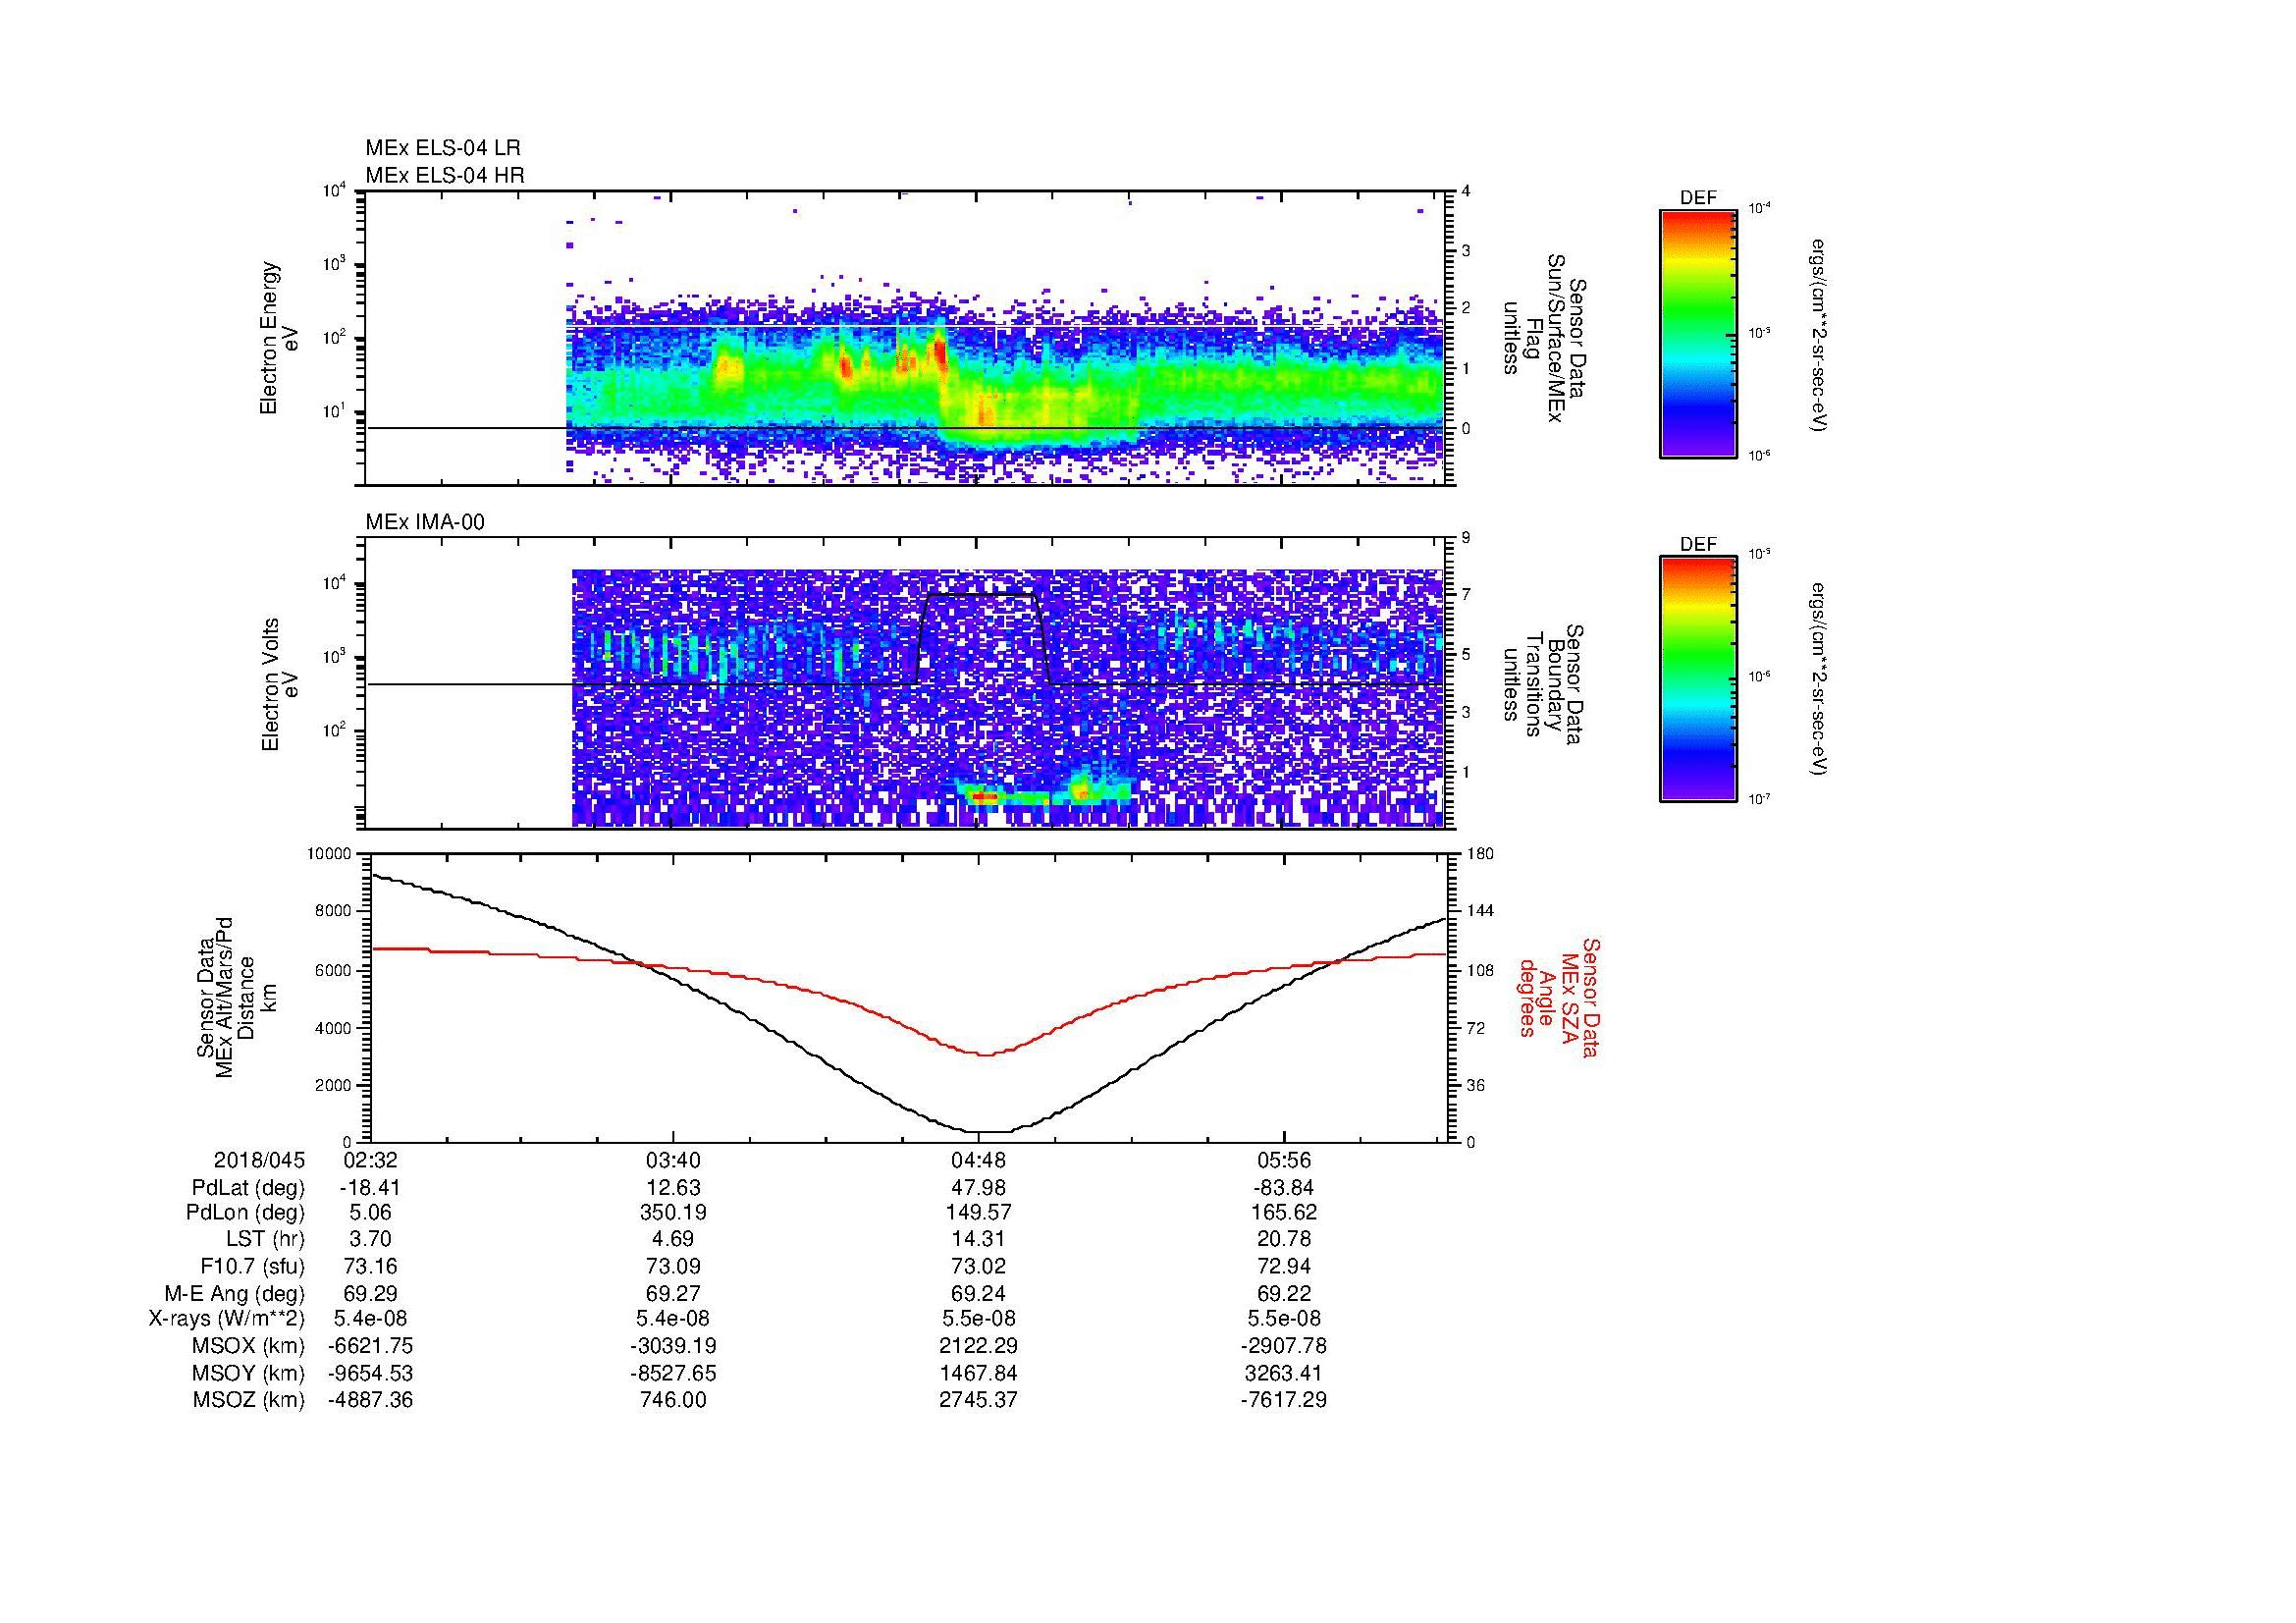2296x1623 pixels.
Task: Click LST value '20.78'
Action: 1283,1240
